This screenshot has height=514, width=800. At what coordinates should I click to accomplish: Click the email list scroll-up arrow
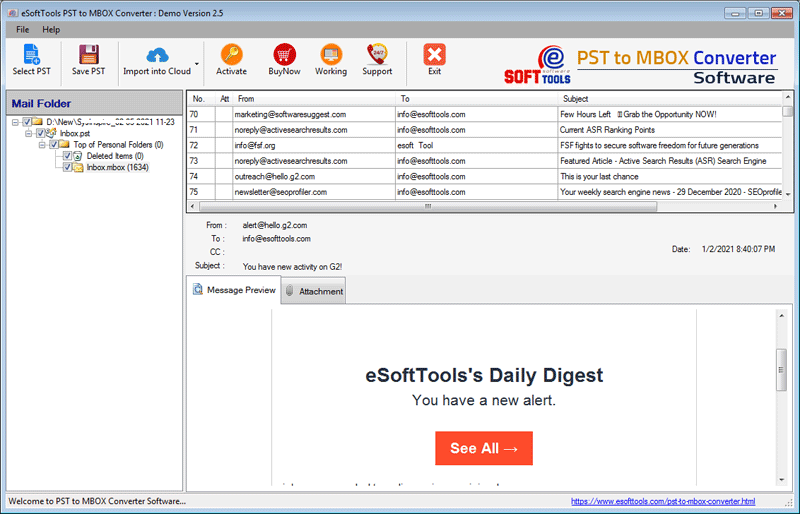click(788, 96)
